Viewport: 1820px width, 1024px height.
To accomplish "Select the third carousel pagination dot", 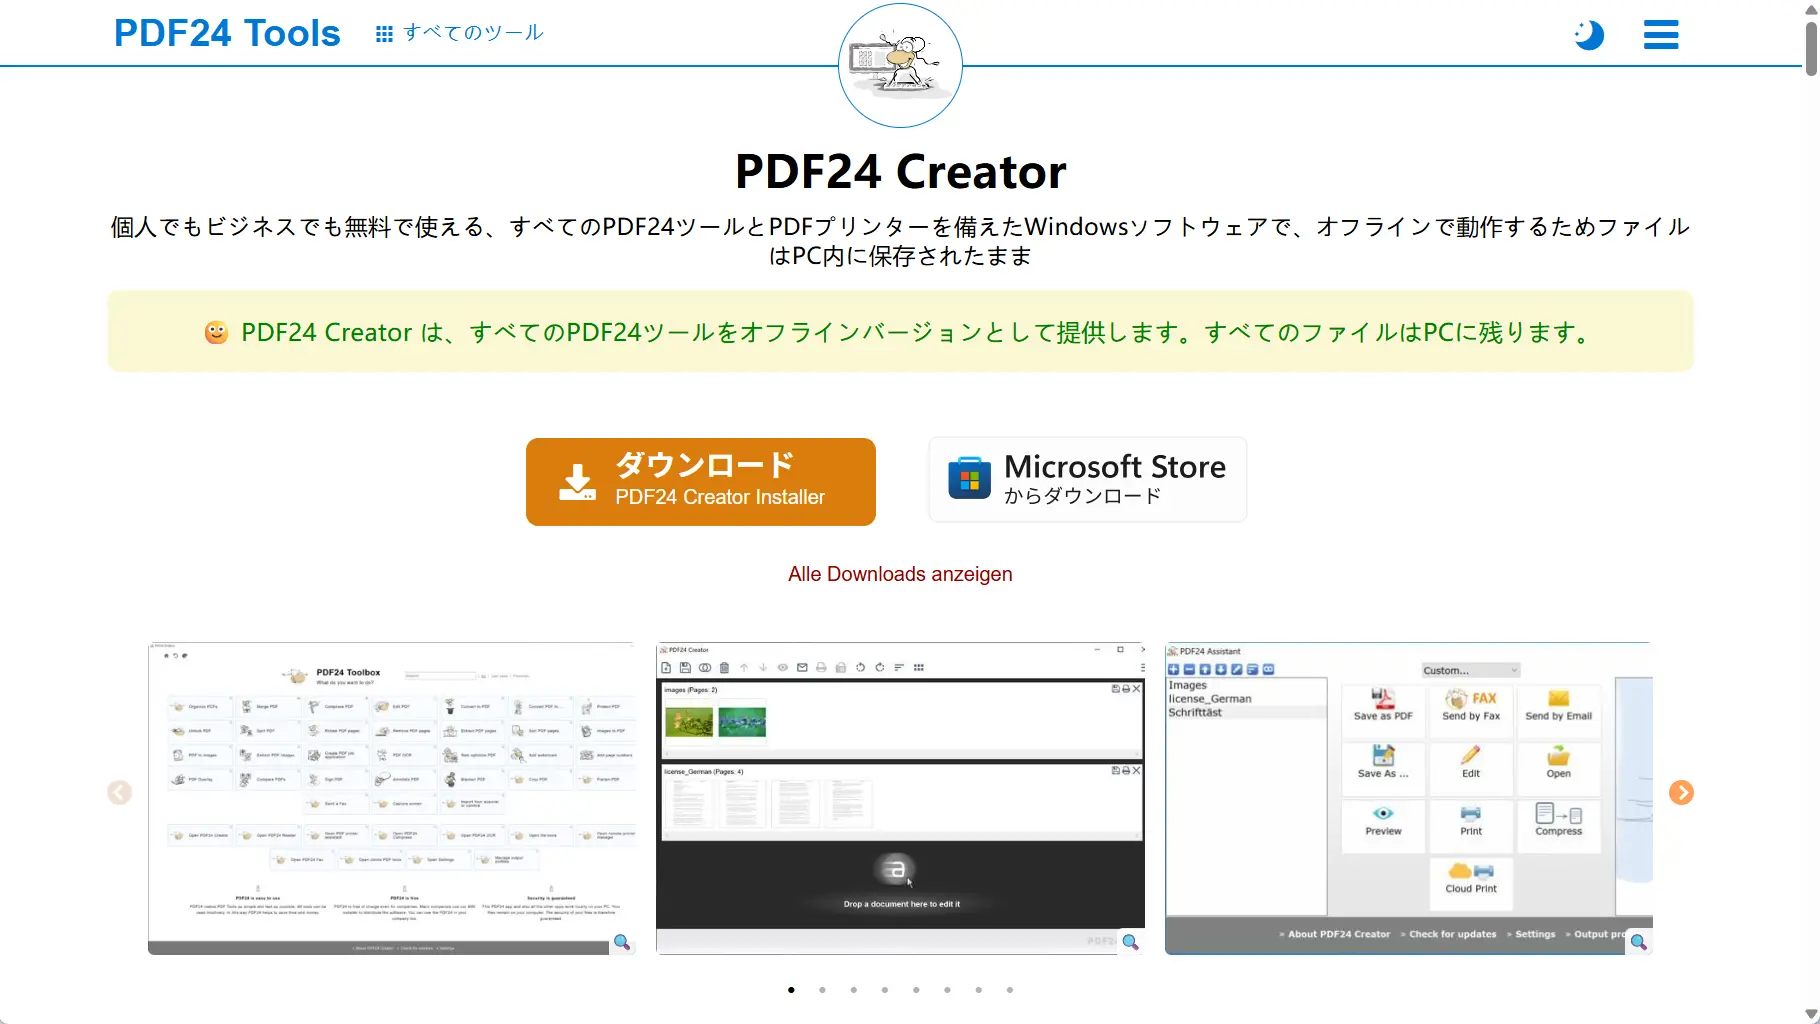I will coord(853,990).
